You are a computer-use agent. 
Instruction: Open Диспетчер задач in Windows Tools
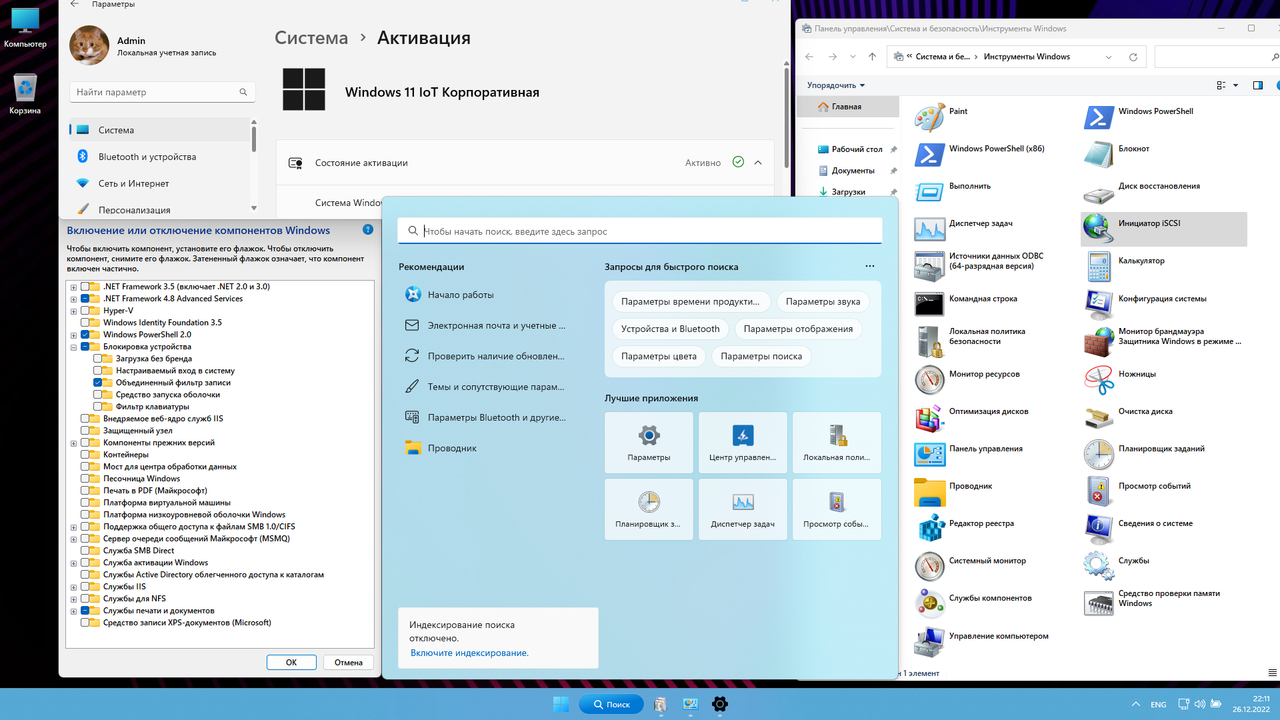(x=929, y=230)
